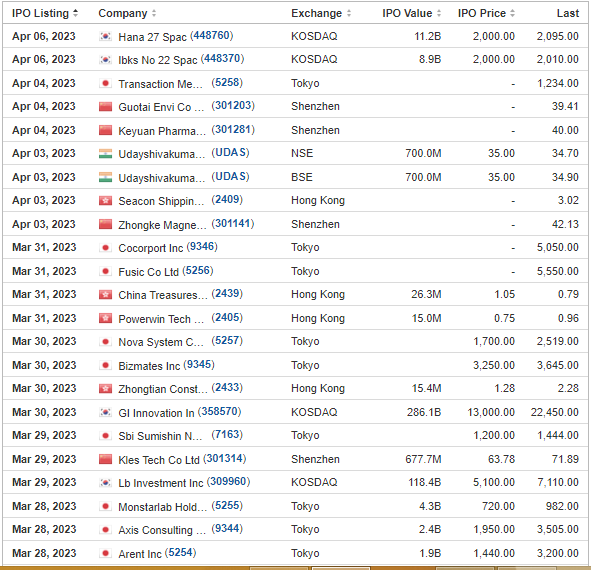
Task: Click the South Korea flag beside Hana 27 Spac
Action: [x=105, y=36]
